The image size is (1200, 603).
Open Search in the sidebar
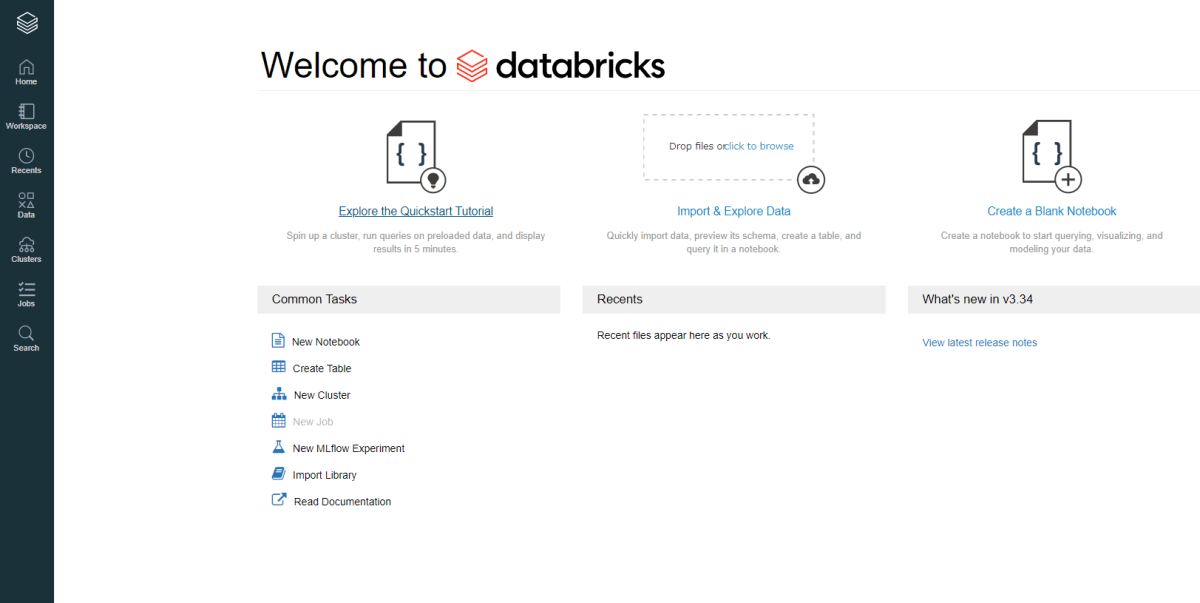[26, 338]
